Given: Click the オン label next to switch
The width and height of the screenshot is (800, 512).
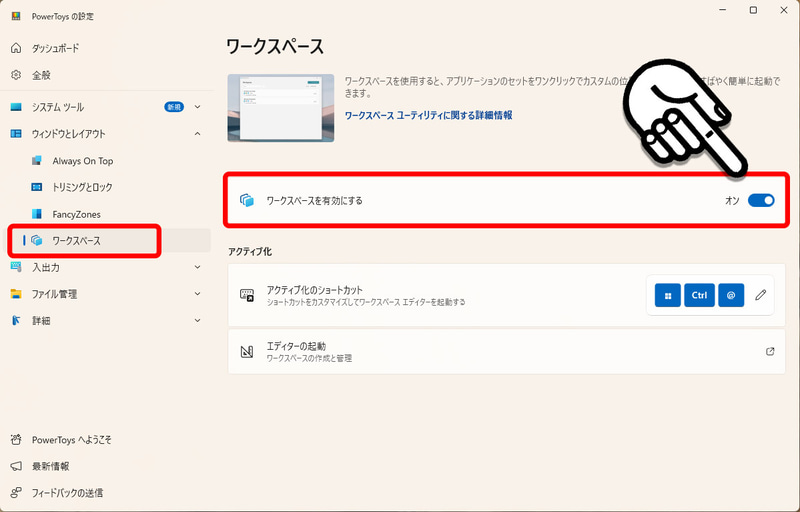Looking at the screenshot, I should click(732, 201).
